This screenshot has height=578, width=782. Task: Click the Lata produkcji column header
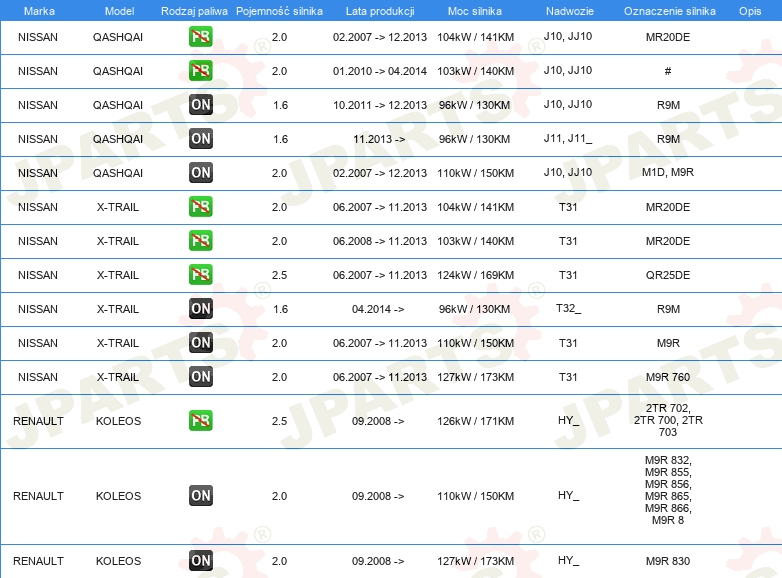[380, 11]
